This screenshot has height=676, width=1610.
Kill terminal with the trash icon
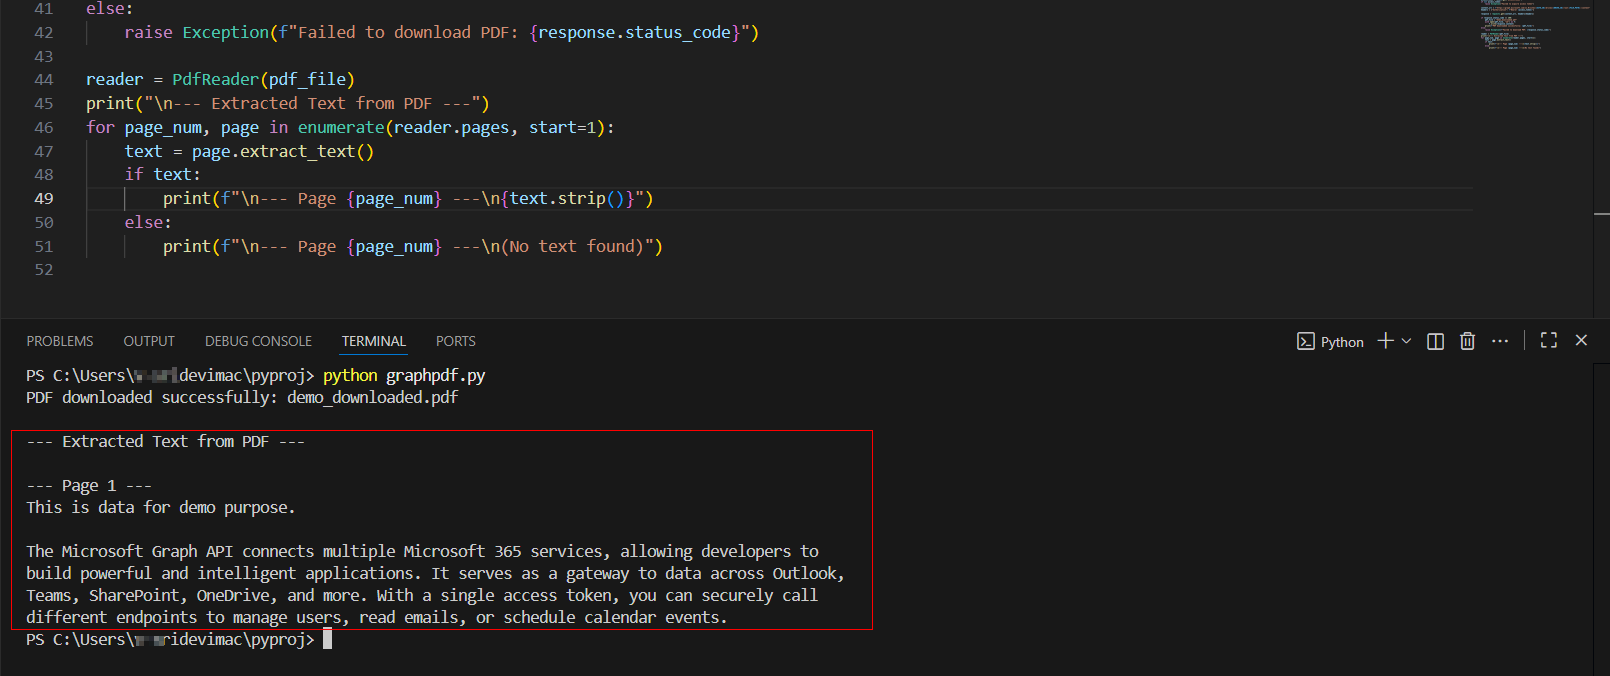click(x=1467, y=341)
